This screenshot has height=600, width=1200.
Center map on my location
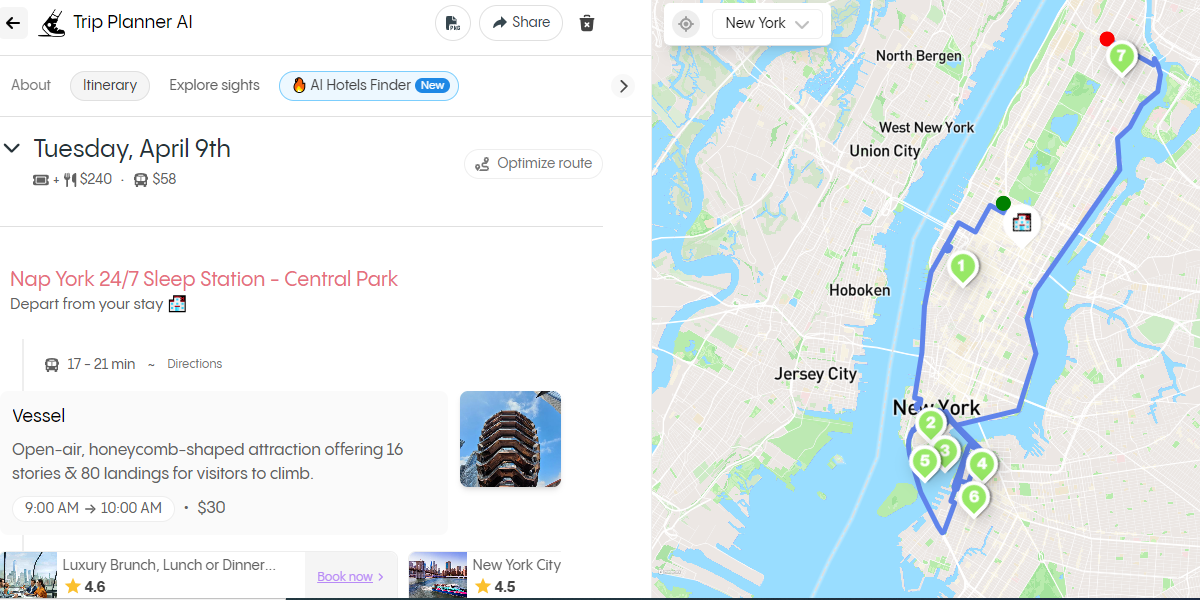point(686,24)
